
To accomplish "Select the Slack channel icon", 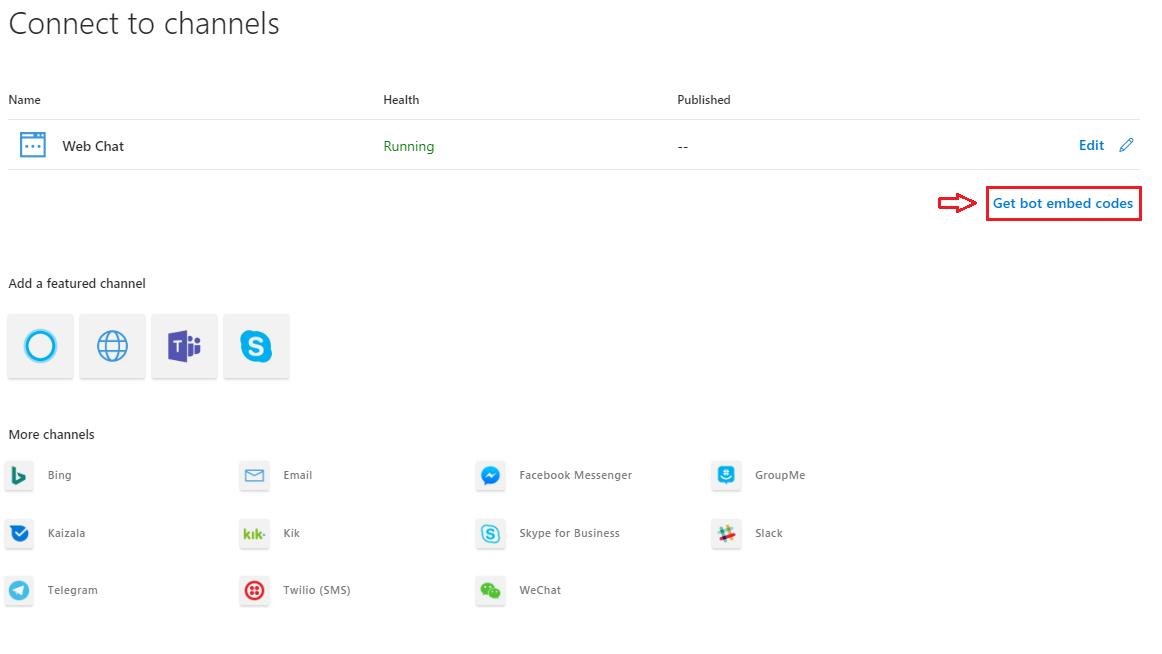I will pyautogui.click(x=726, y=534).
